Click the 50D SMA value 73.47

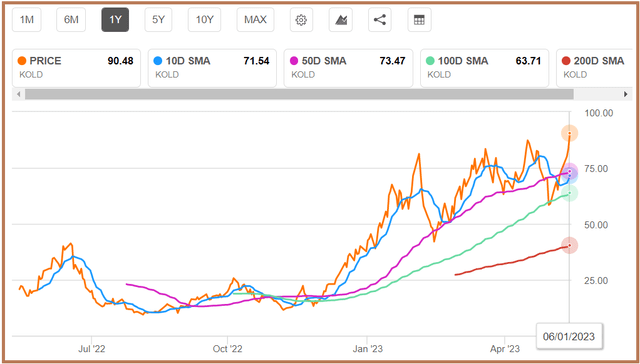coord(392,61)
